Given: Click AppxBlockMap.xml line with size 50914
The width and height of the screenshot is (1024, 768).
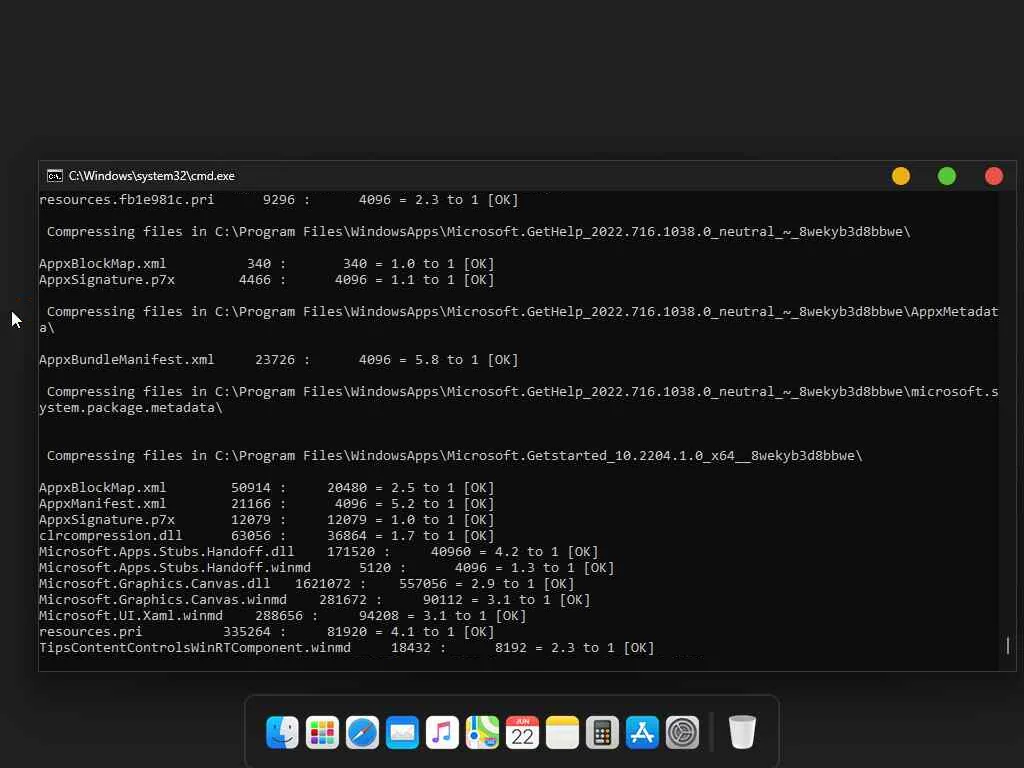Looking at the screenshot, I should pyautogui.click(x=267, y=488).
